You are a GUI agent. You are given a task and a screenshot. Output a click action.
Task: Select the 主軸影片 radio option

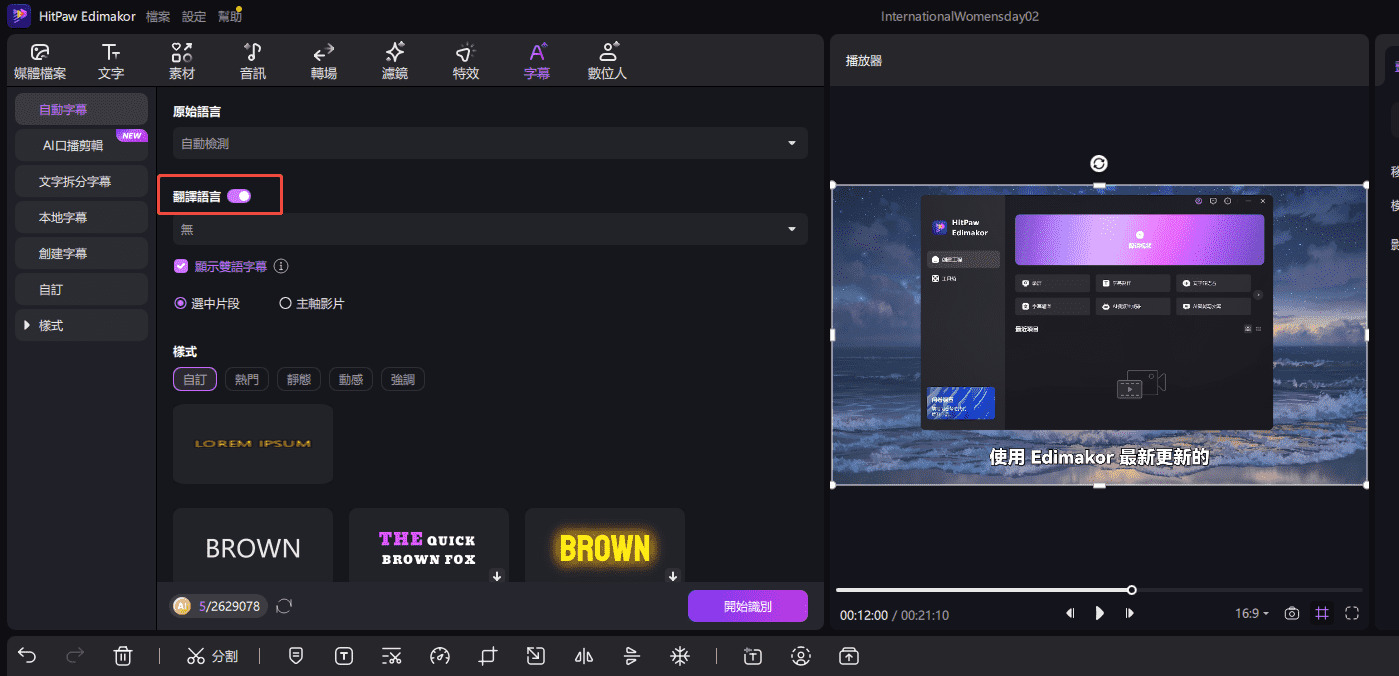click(x=285, y=303)
